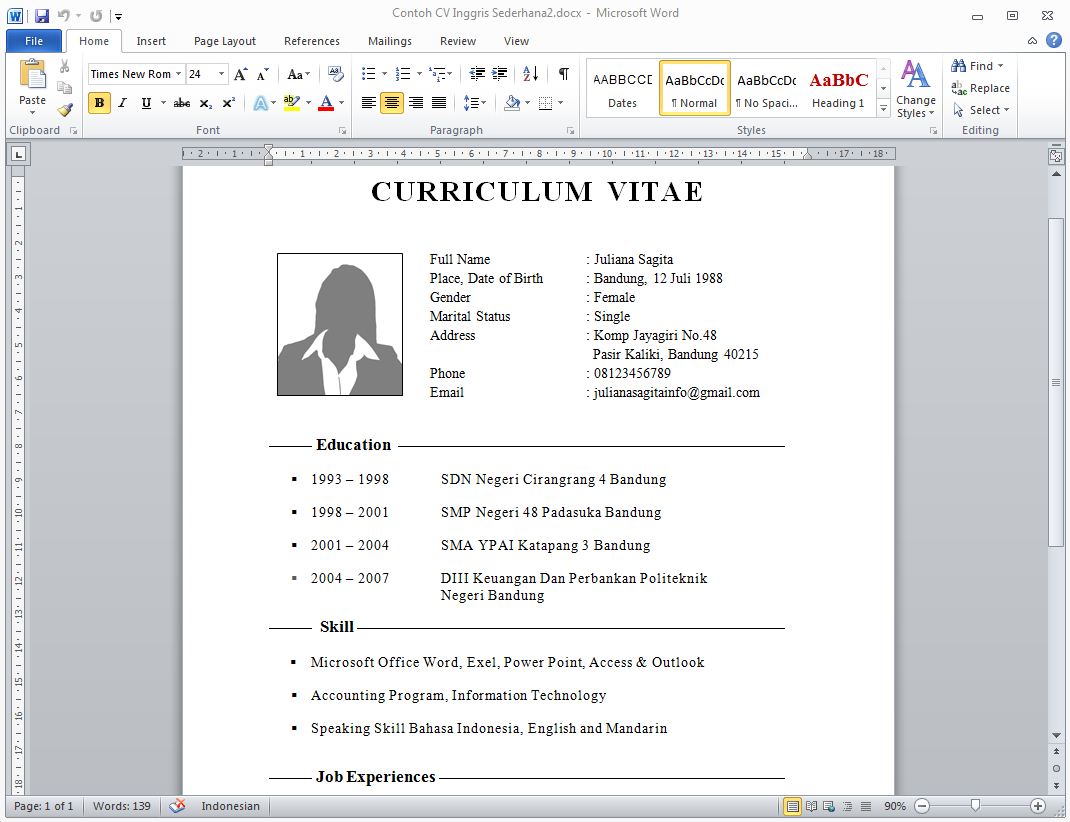Select the Format Painter brush
This screenshot has width=1070, height=822.
(66, 109)
